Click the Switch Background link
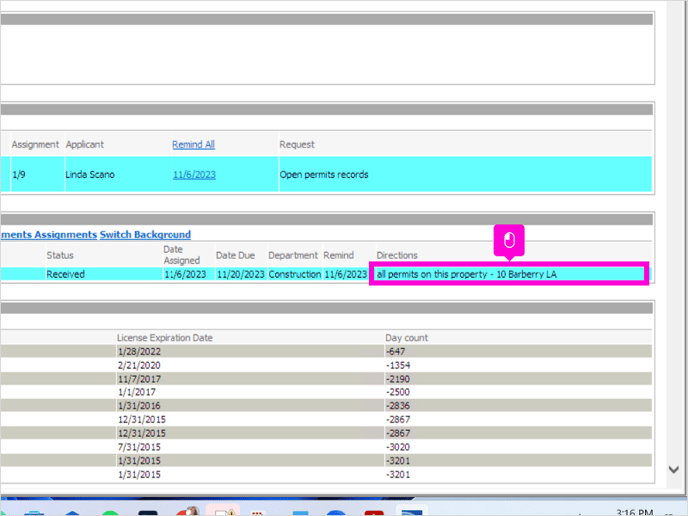 145,235
